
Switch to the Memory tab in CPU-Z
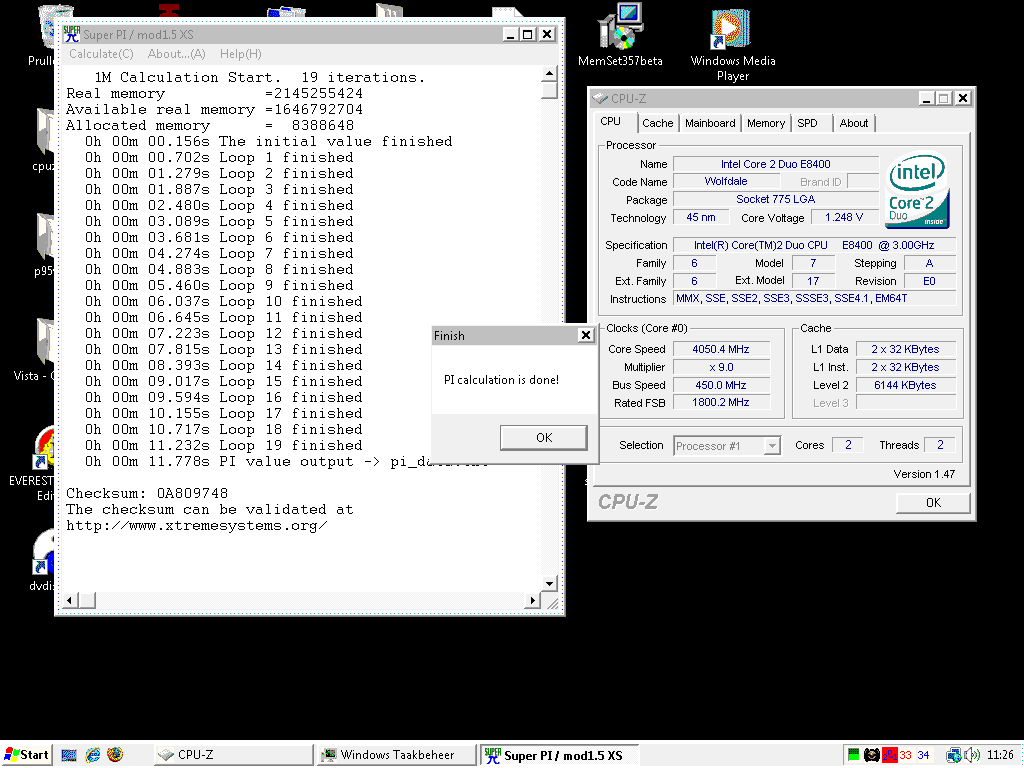pos(765,123)
